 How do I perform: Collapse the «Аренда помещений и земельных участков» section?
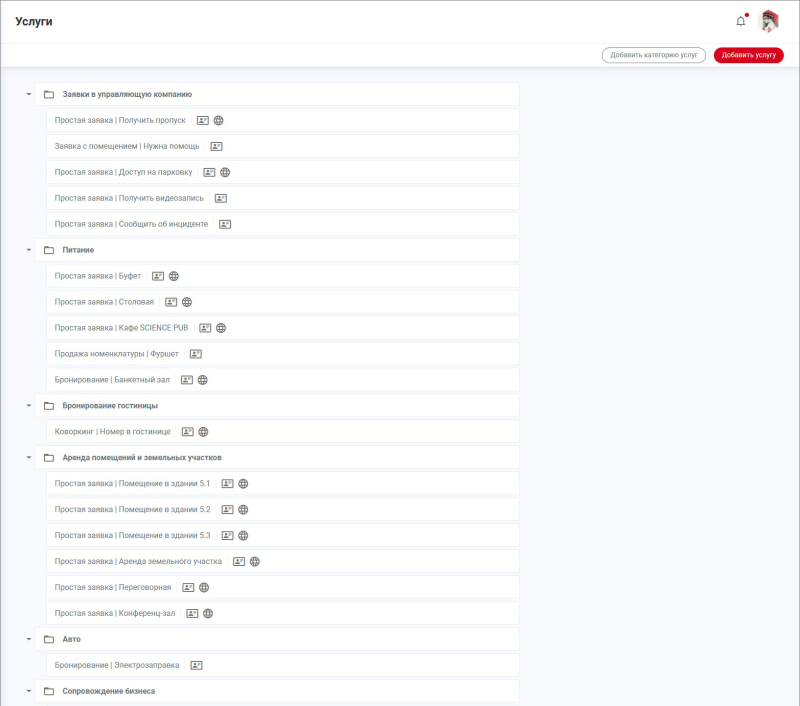(x=28, y=458)
